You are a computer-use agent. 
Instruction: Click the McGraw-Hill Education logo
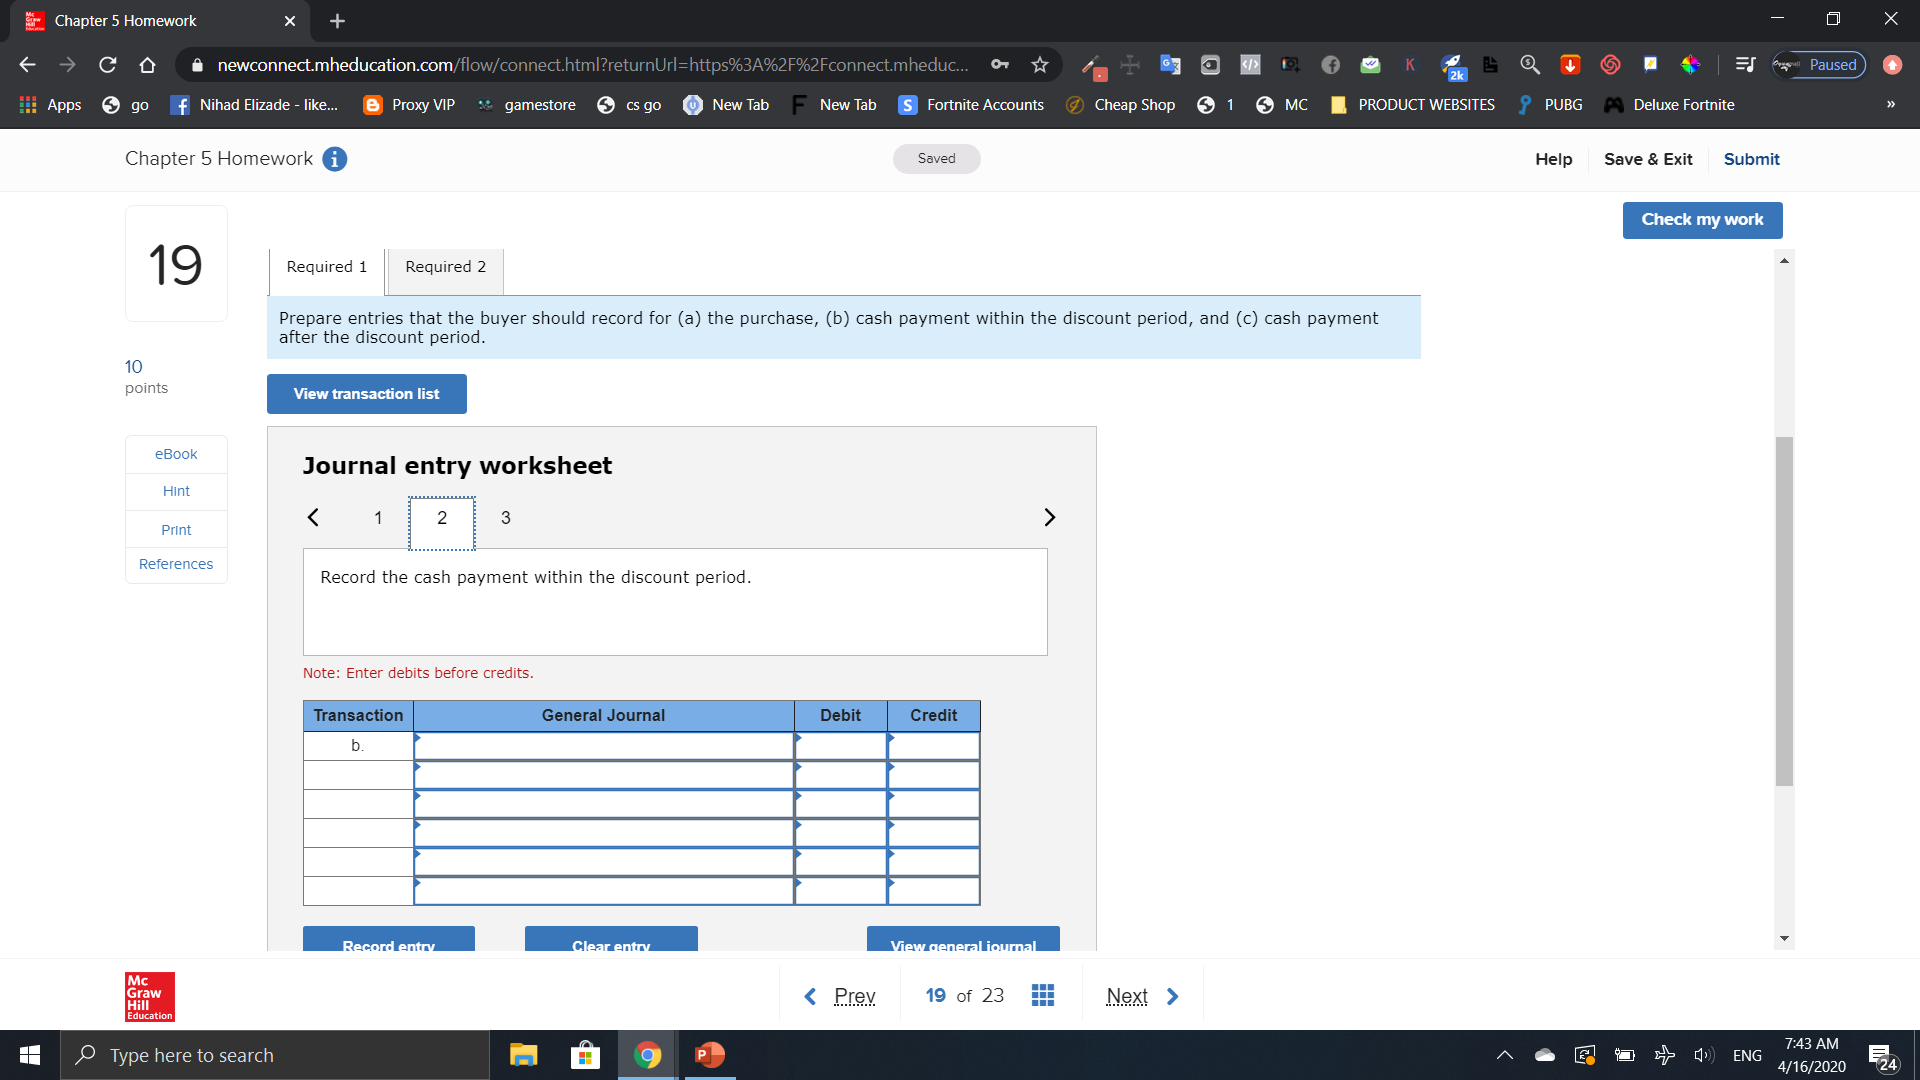click(x=148, y=996)
